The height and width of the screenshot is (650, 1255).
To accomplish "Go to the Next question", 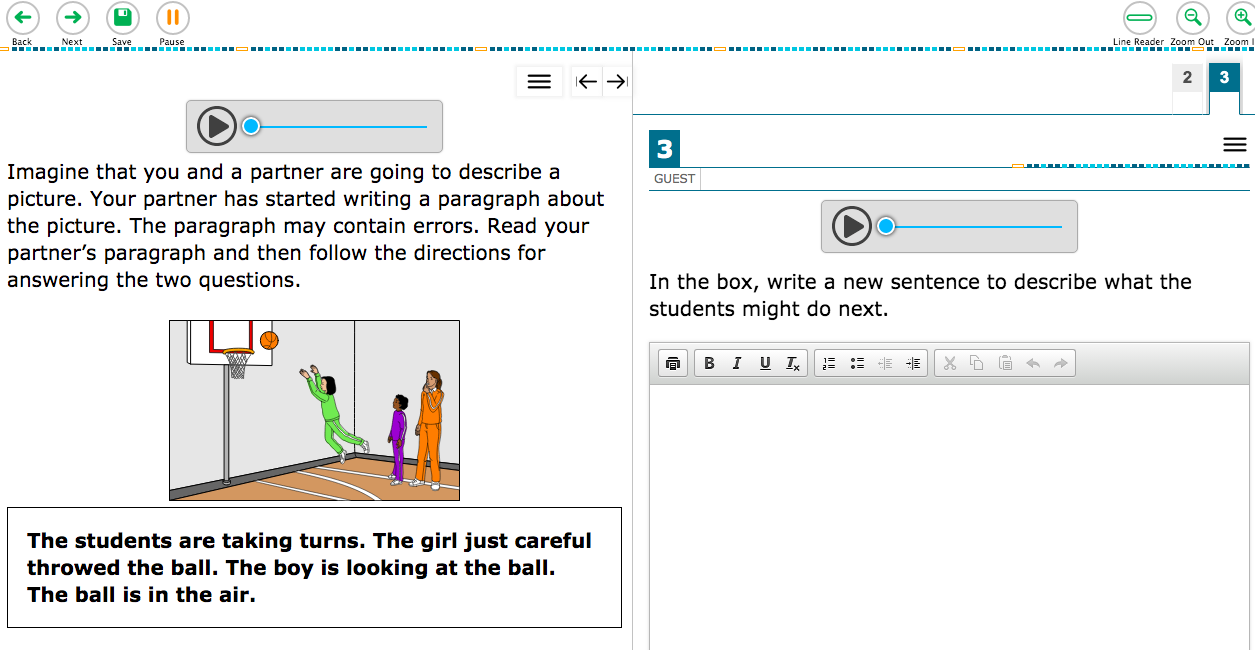I will pyautogui.click(x=72, y=17).
